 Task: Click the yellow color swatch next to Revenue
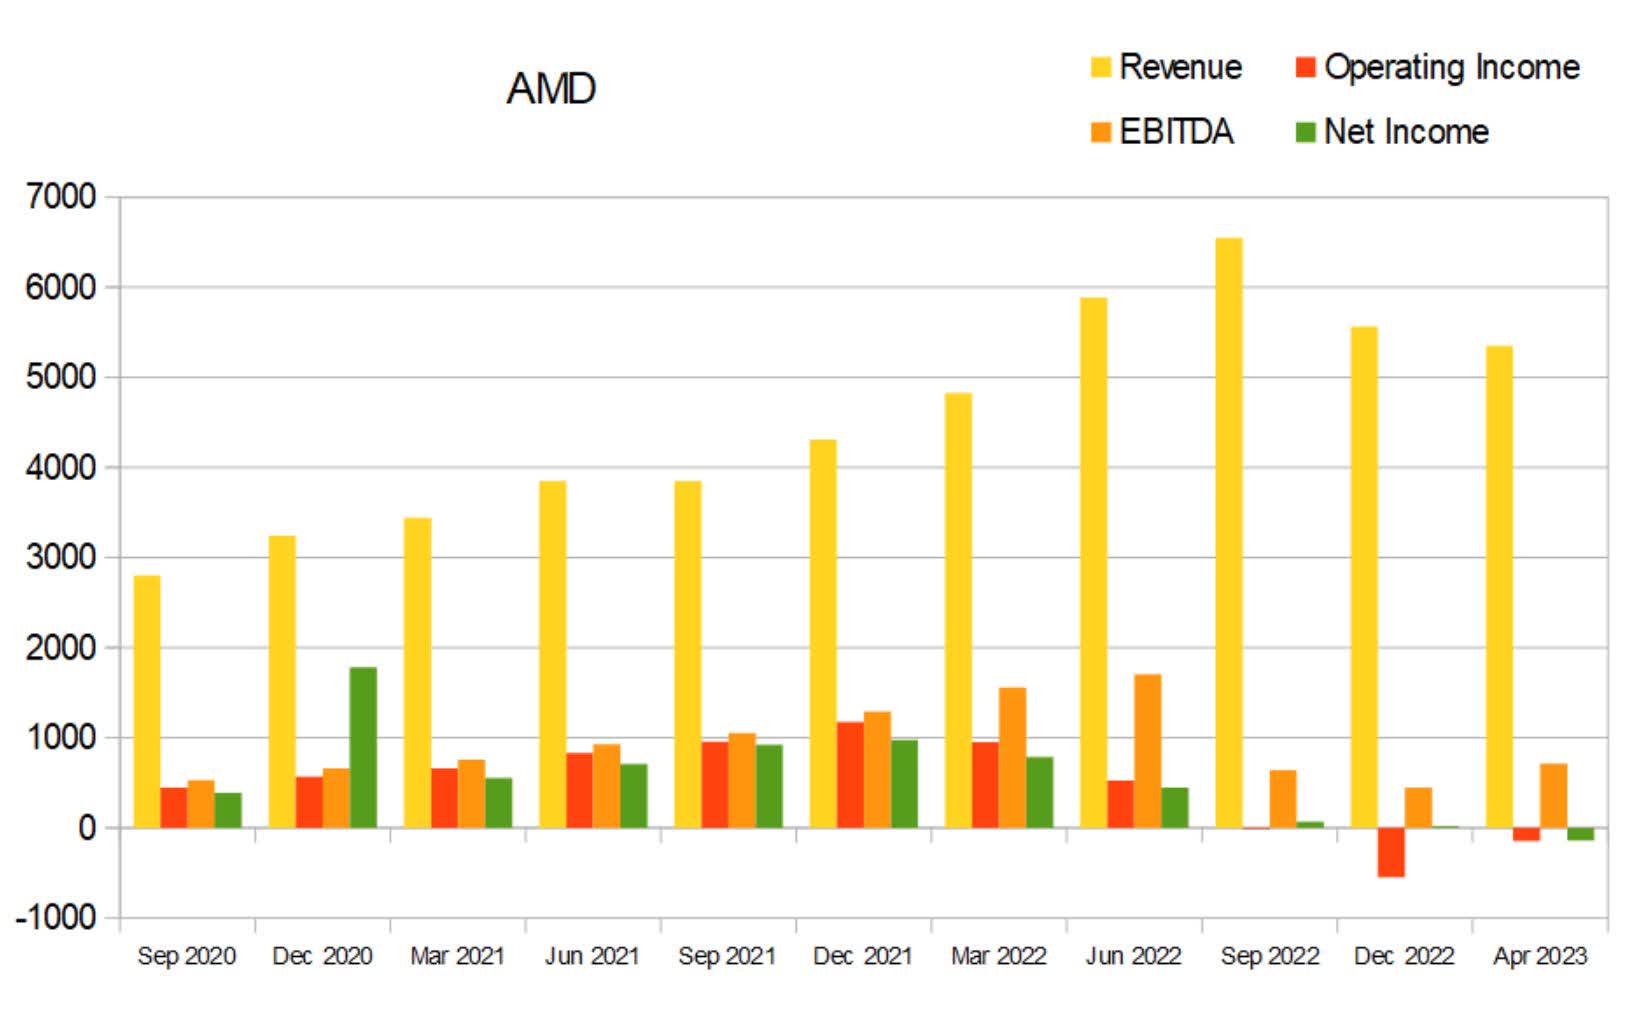[x=1102, y=67]
